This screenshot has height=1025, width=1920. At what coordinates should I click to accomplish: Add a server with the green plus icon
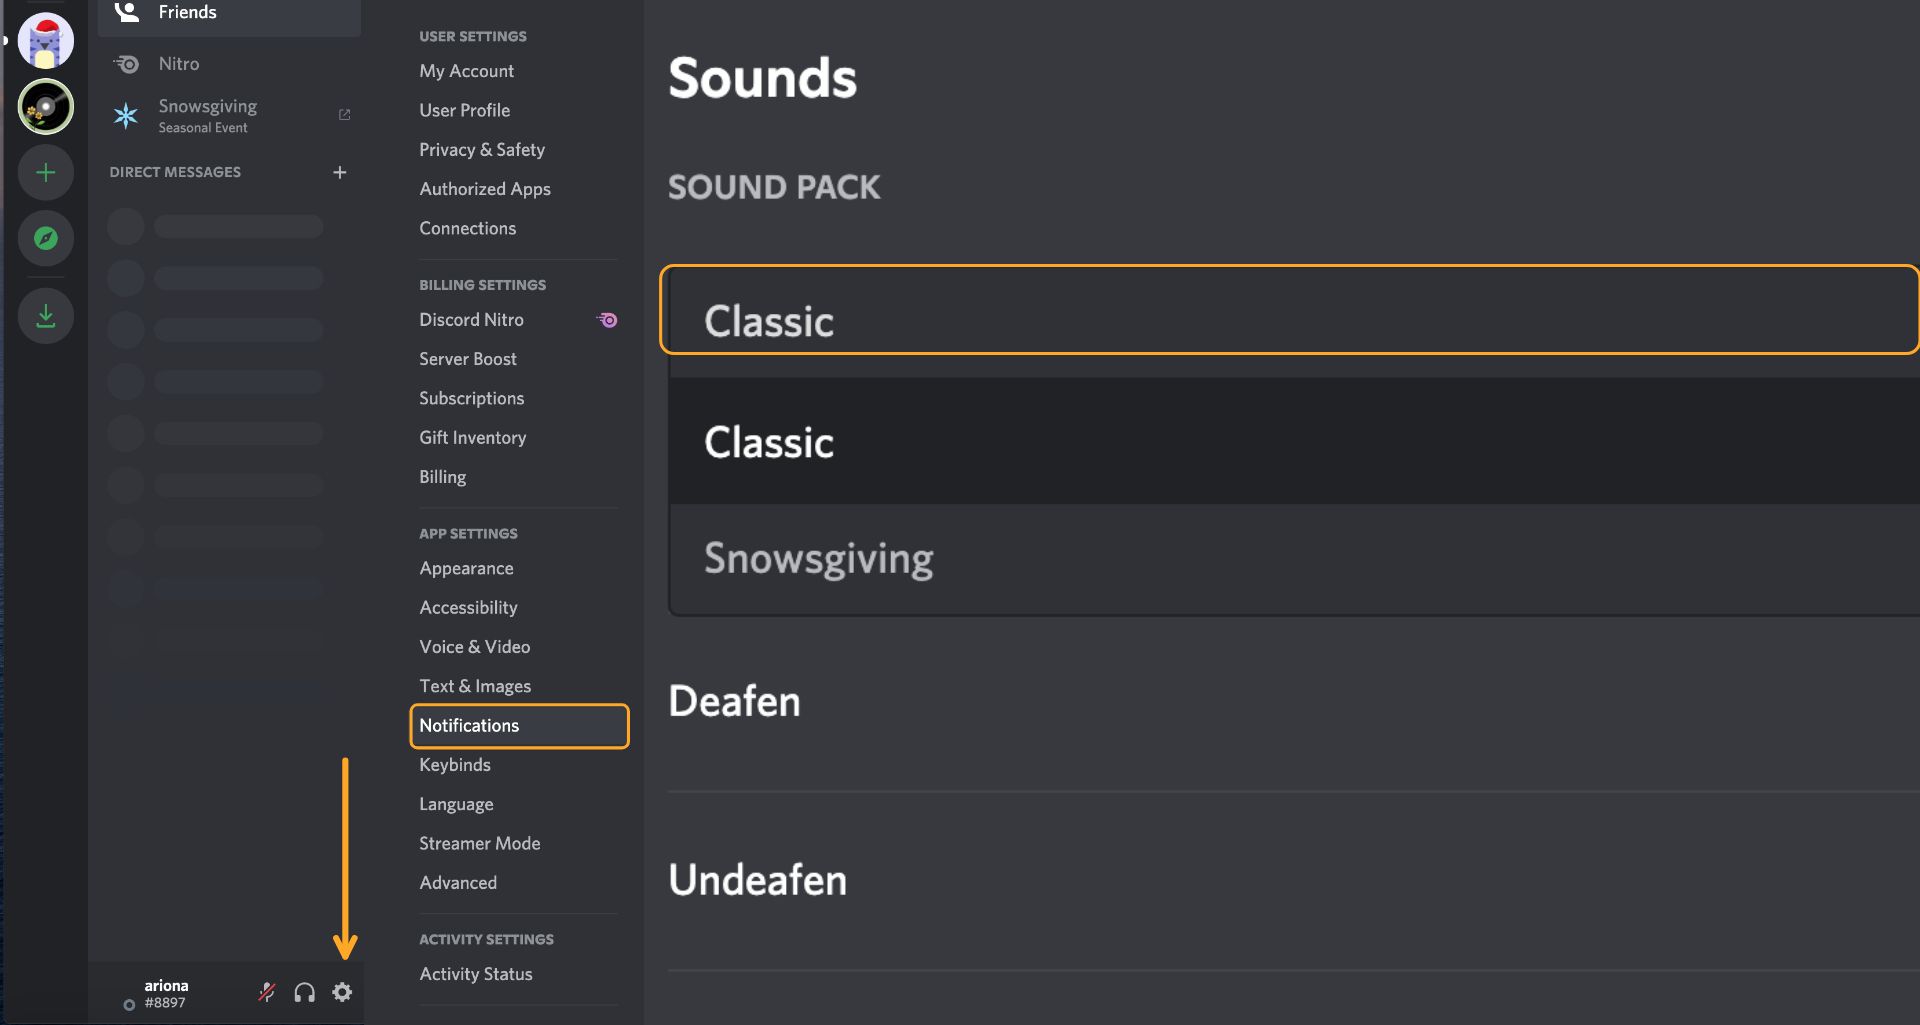click(45, 172)
